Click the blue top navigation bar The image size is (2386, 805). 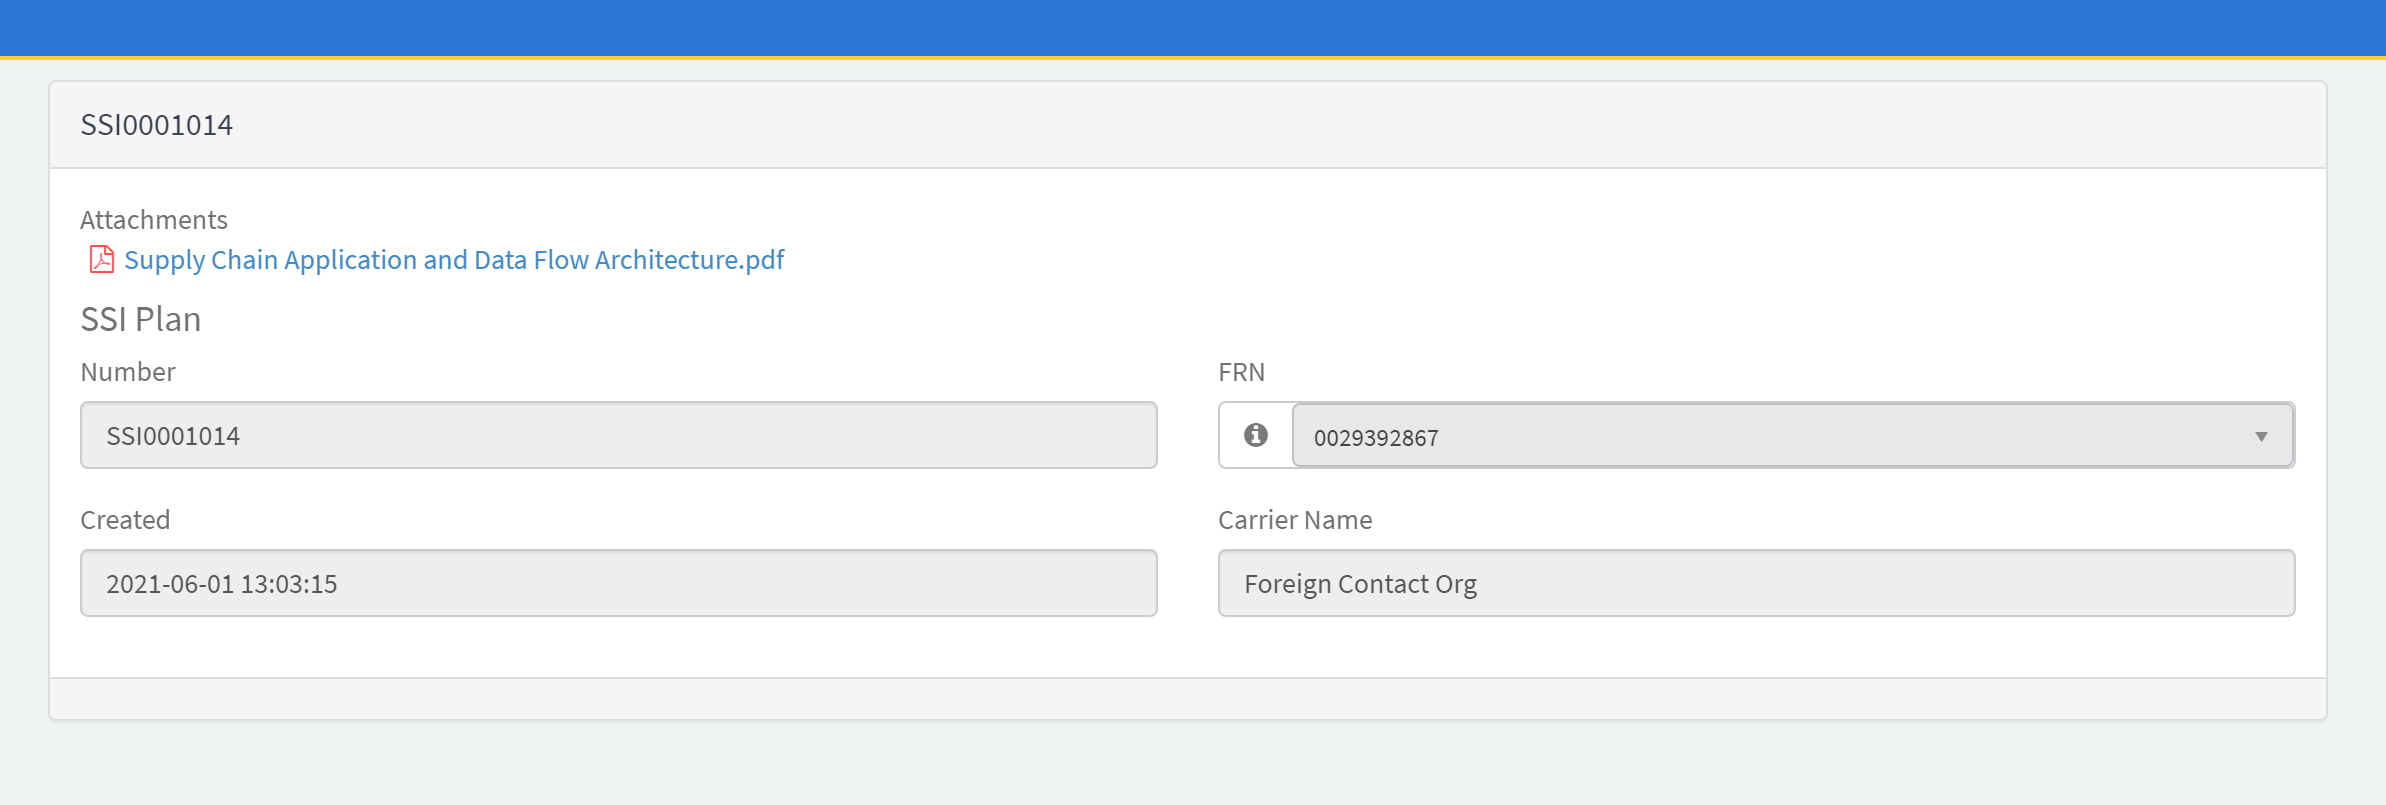click(1192, 27)
